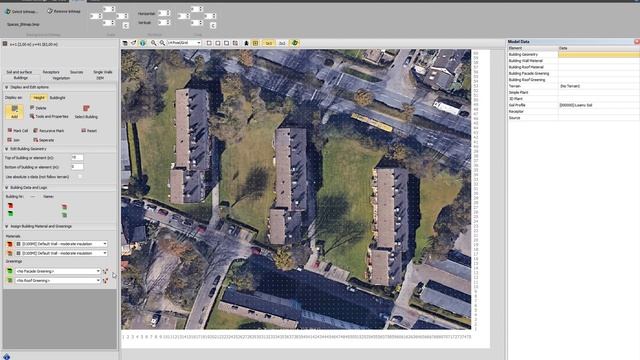Viewport: 640px width, 360px height.
Task: Toggle display as Height
Action: tap(39, 98)
